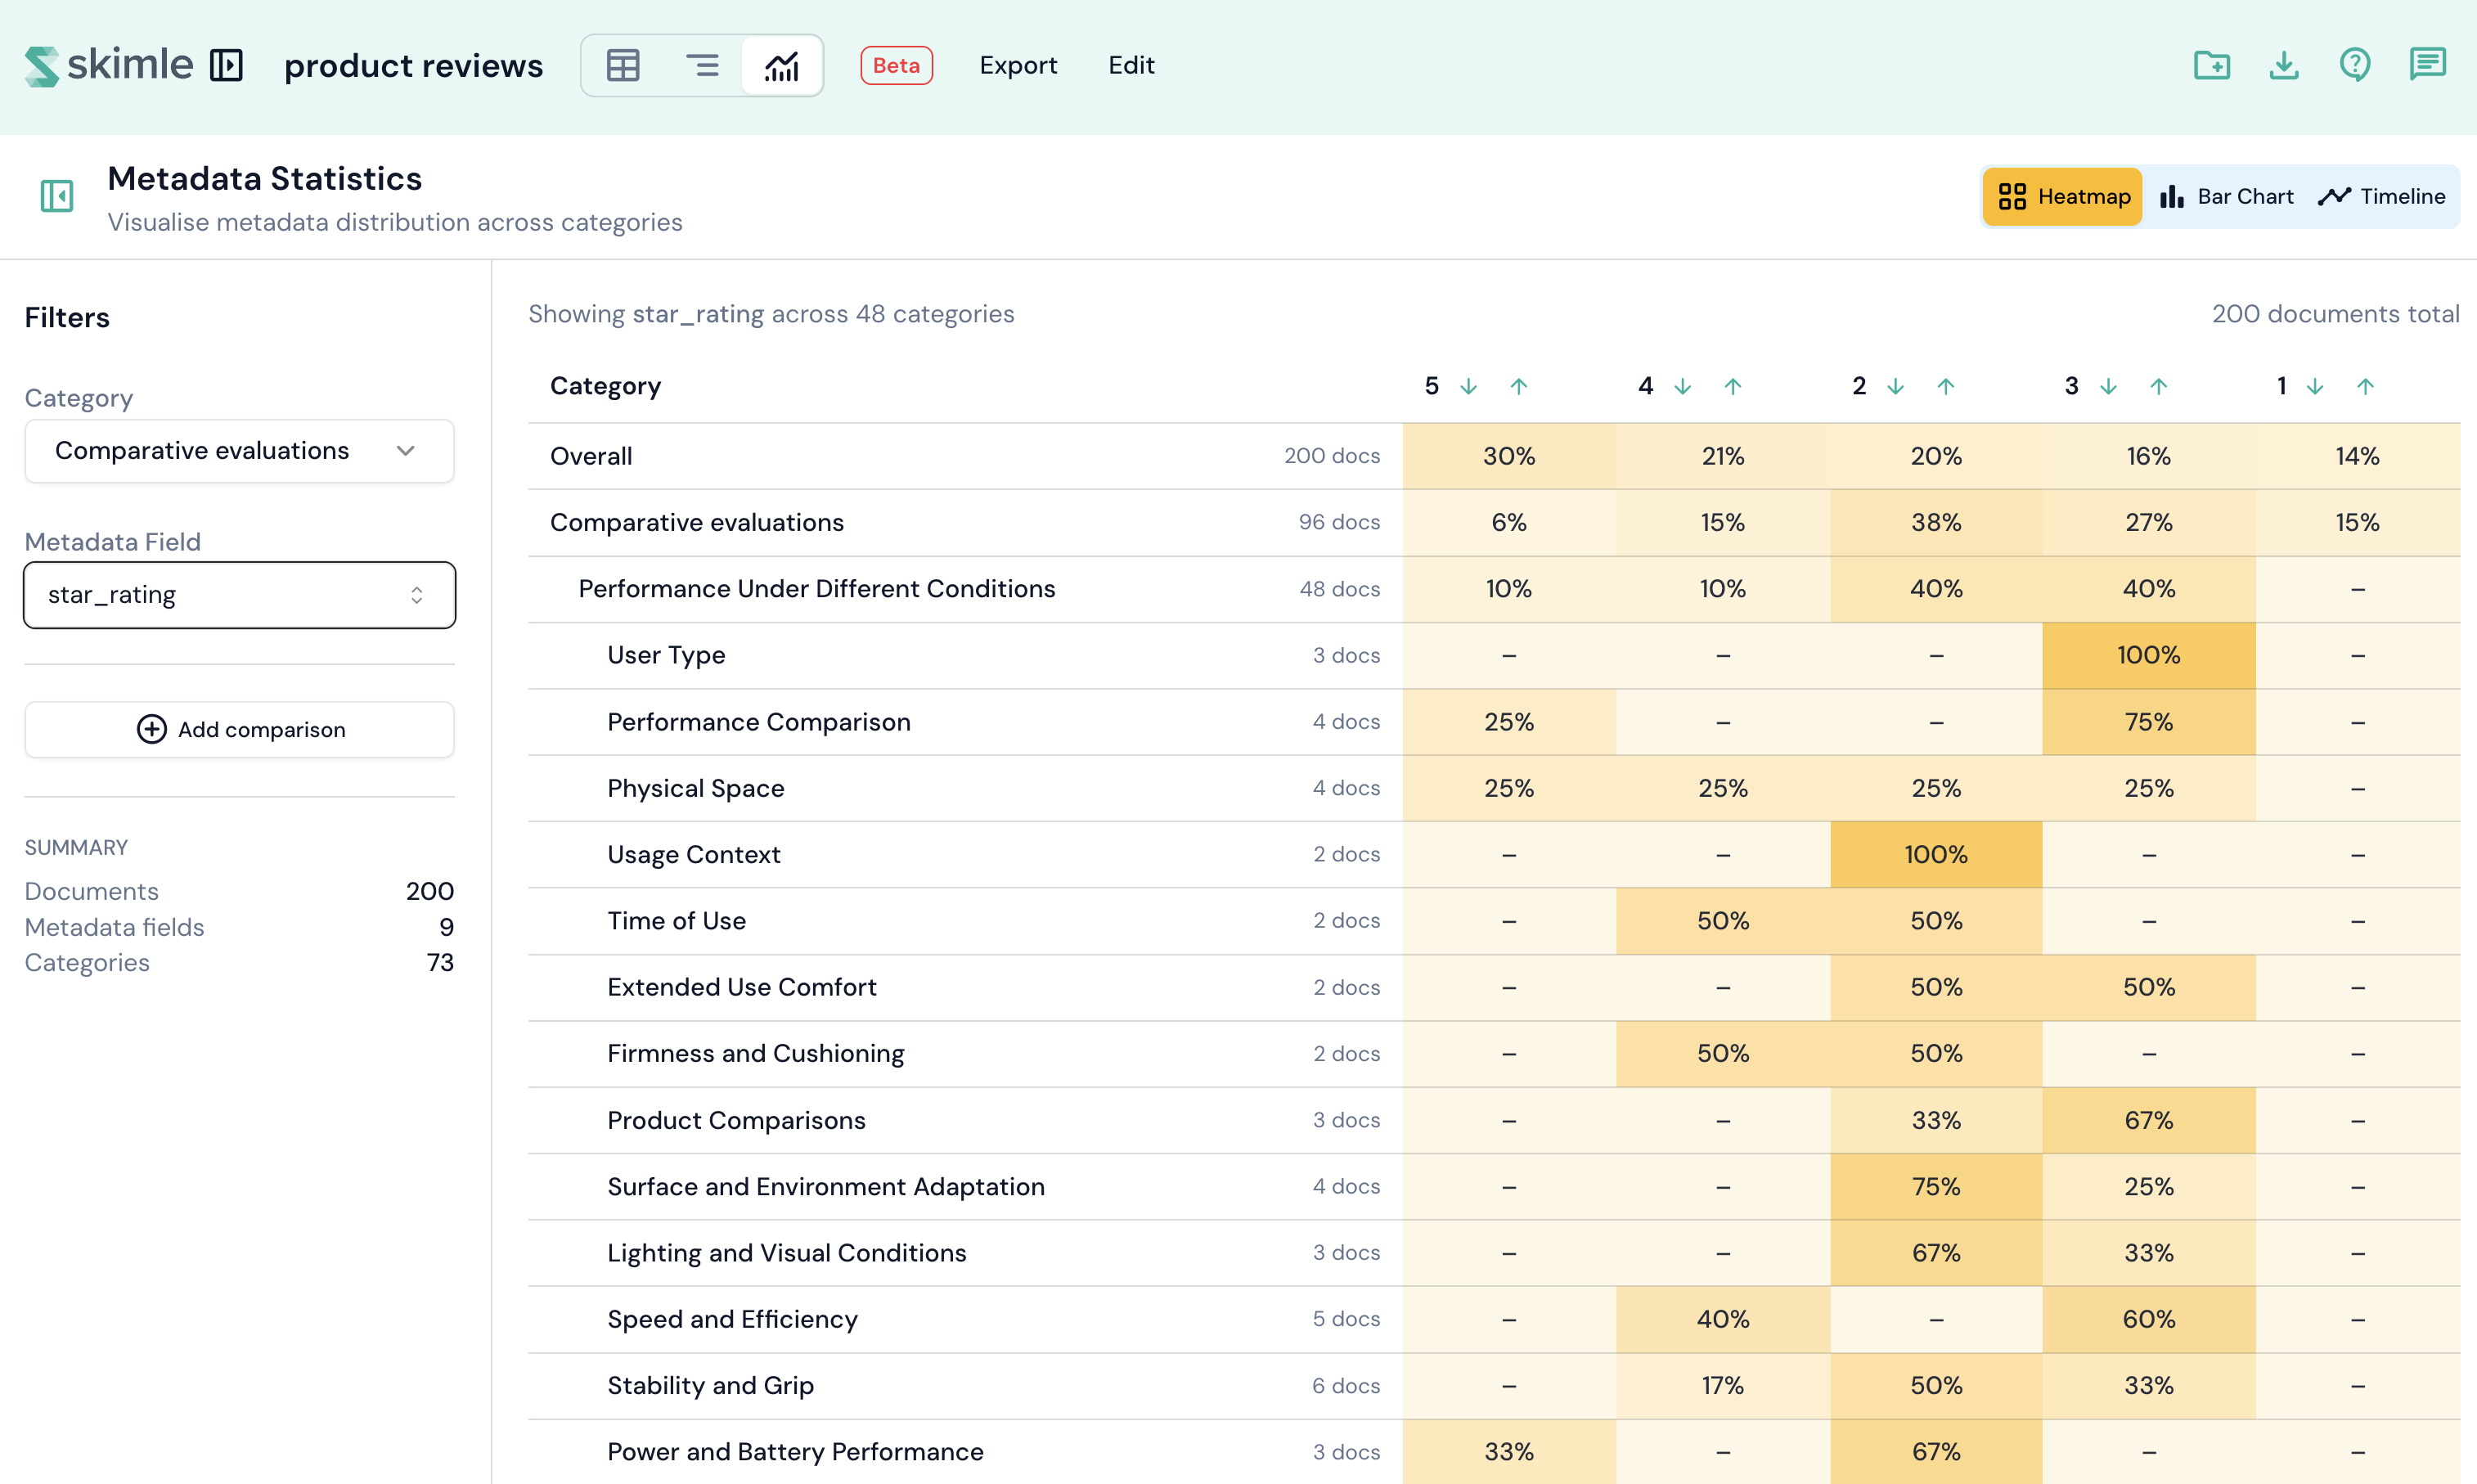Select the chart statistics view icon
Image resolution: width=2477 pixels, height=1484 pixels.
pyautogui.click(x=782, y=66)
